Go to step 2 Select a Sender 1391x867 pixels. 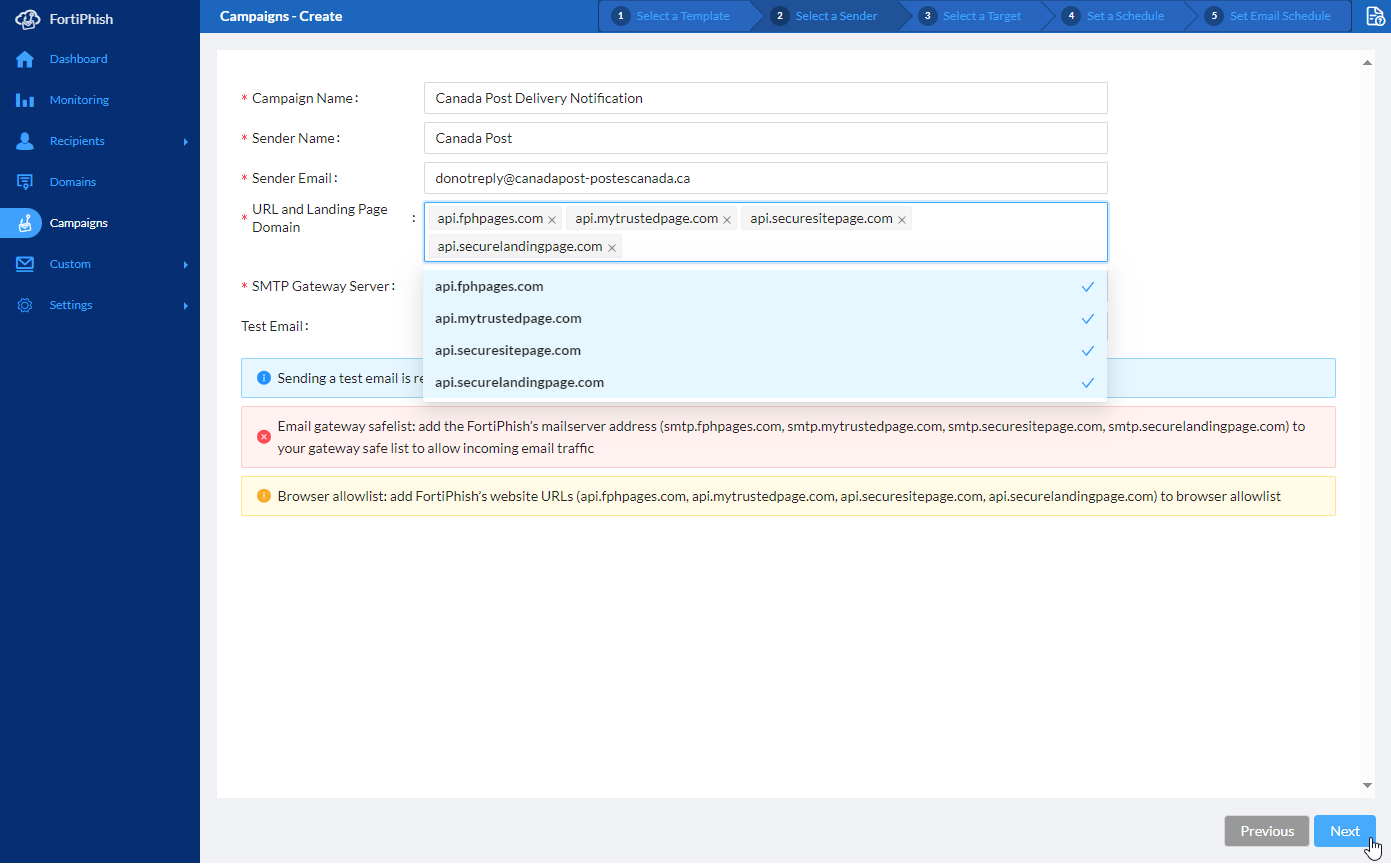click(x=826, y=16)
